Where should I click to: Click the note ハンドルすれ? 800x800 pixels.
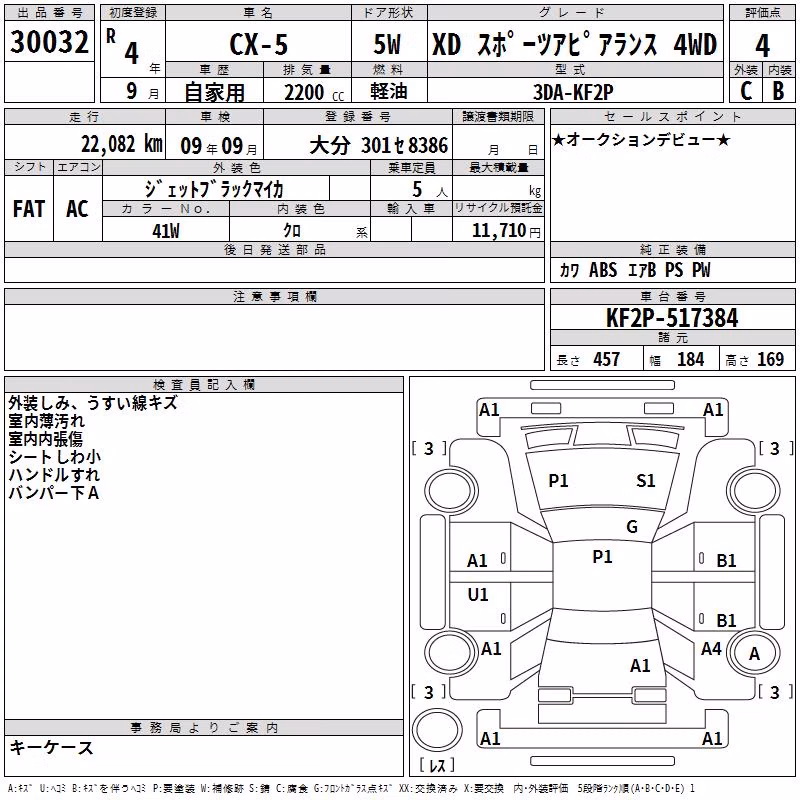(54, 474)
